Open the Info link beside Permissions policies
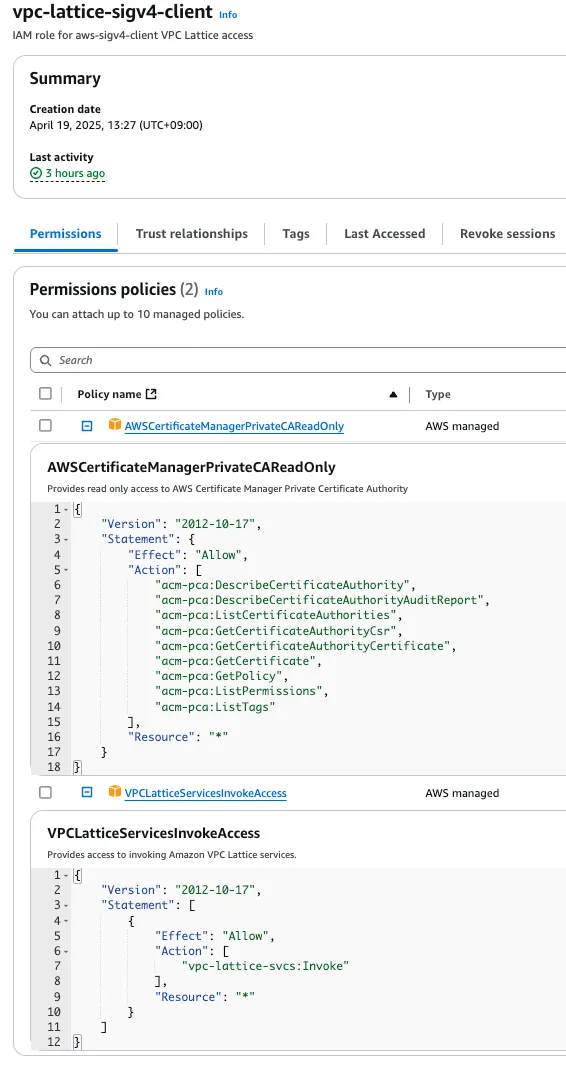This screenshot has width=566, height=1067. point(214,291)
